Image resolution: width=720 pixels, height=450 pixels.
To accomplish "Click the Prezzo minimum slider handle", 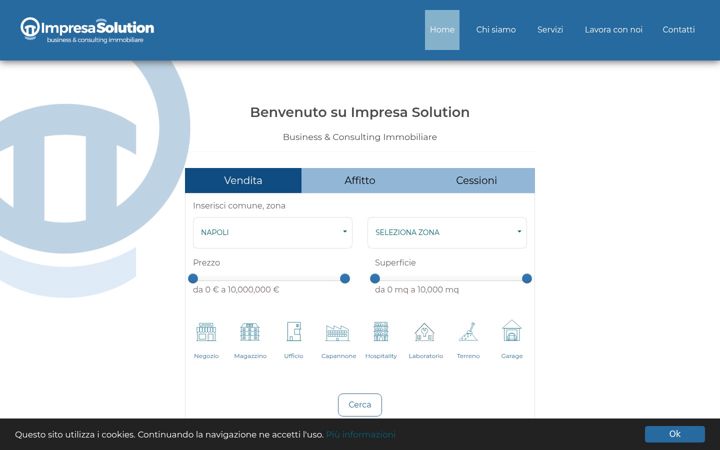I will point(193,278).
